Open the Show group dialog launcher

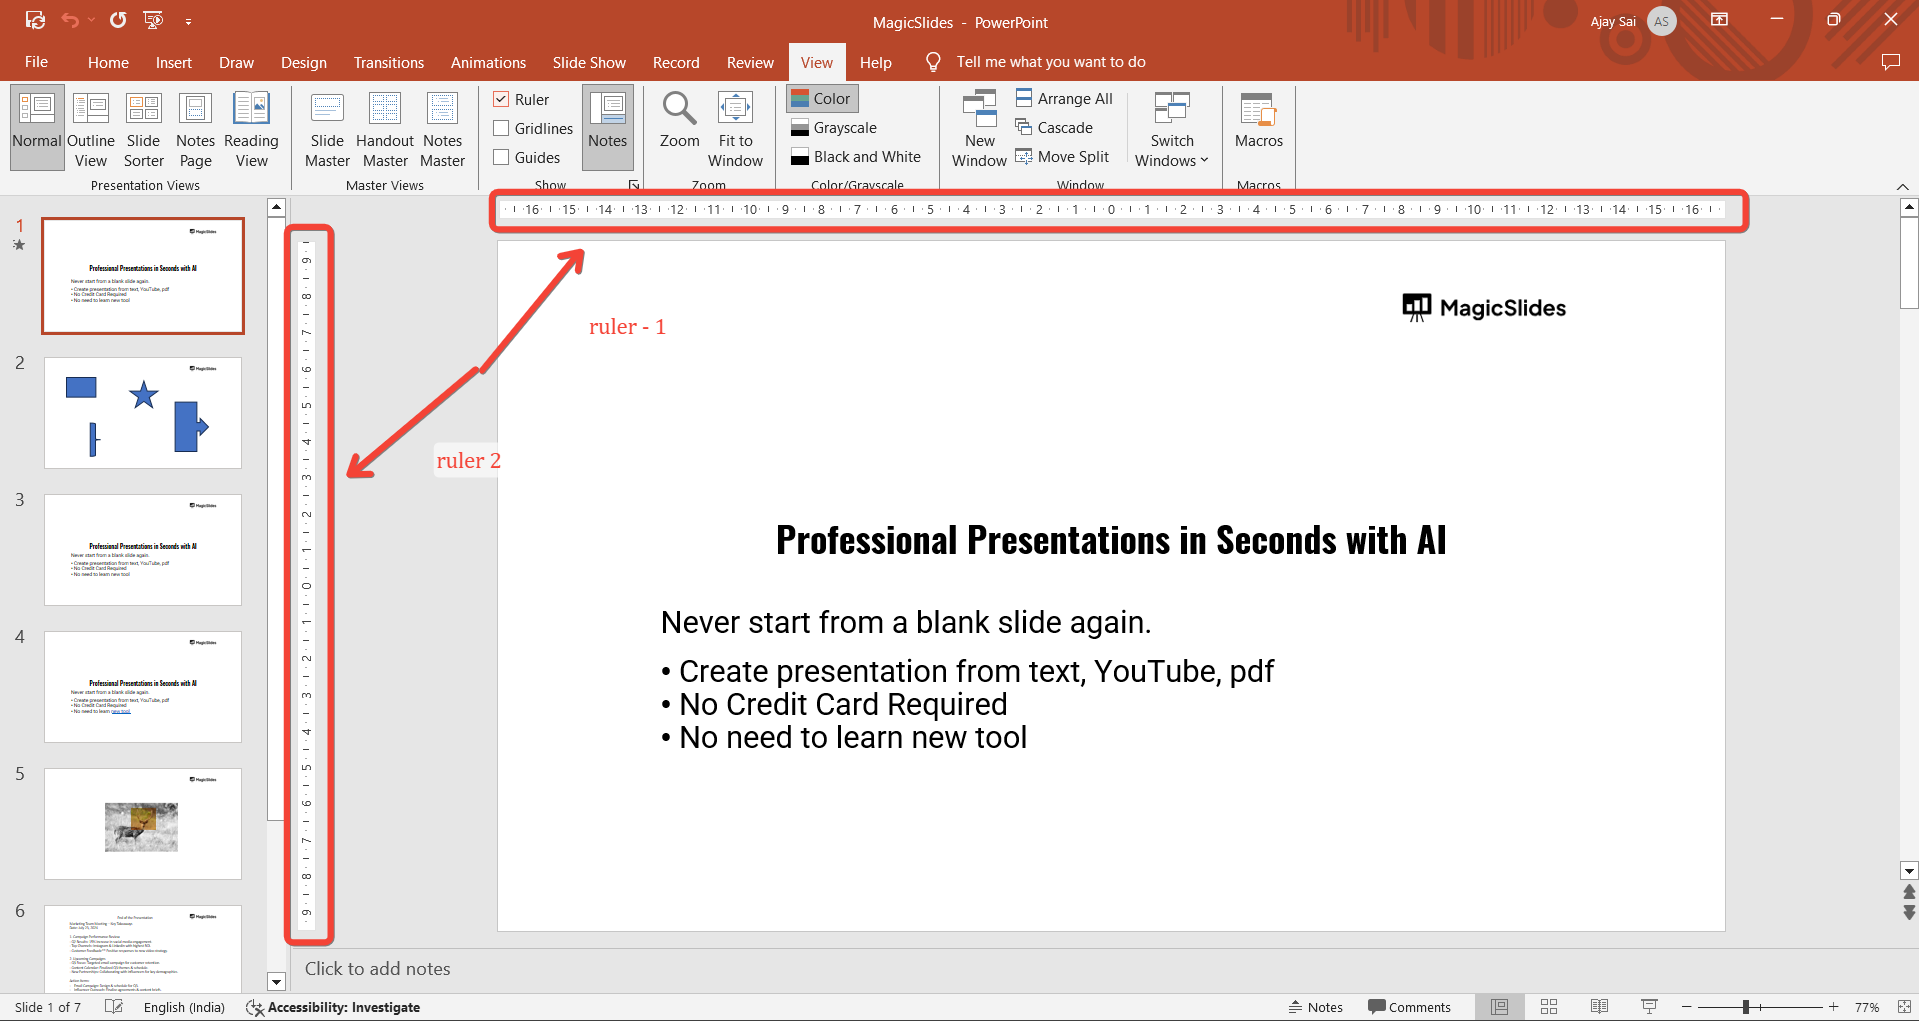[x=634, y=185]
